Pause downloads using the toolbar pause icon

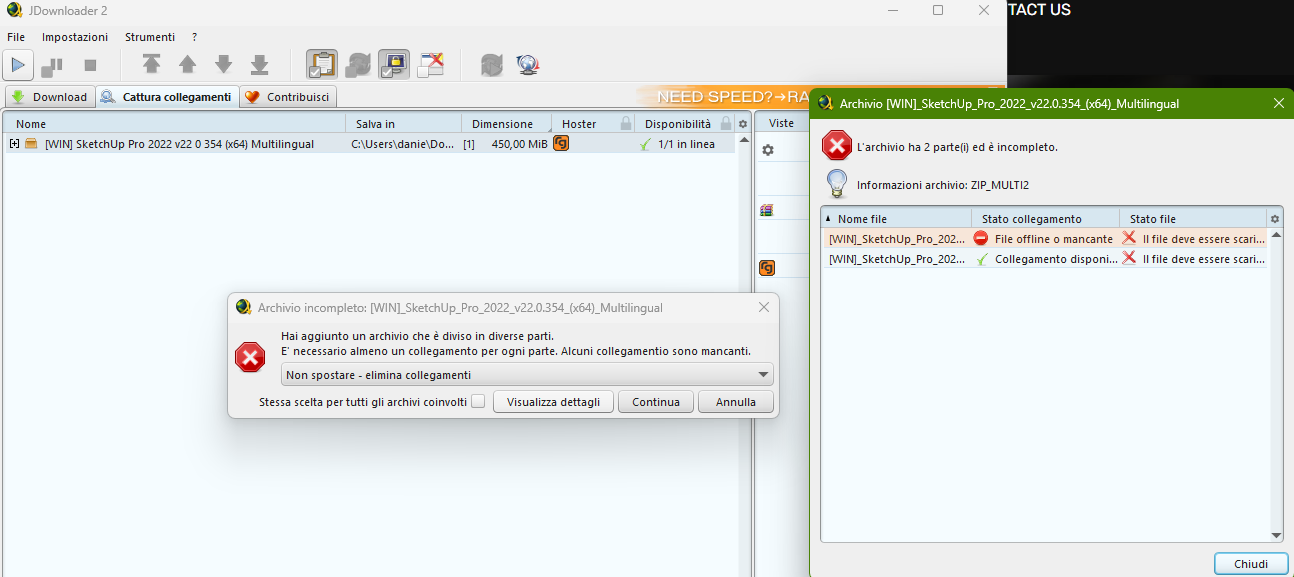pyautogui.click(x=52, y=66)
